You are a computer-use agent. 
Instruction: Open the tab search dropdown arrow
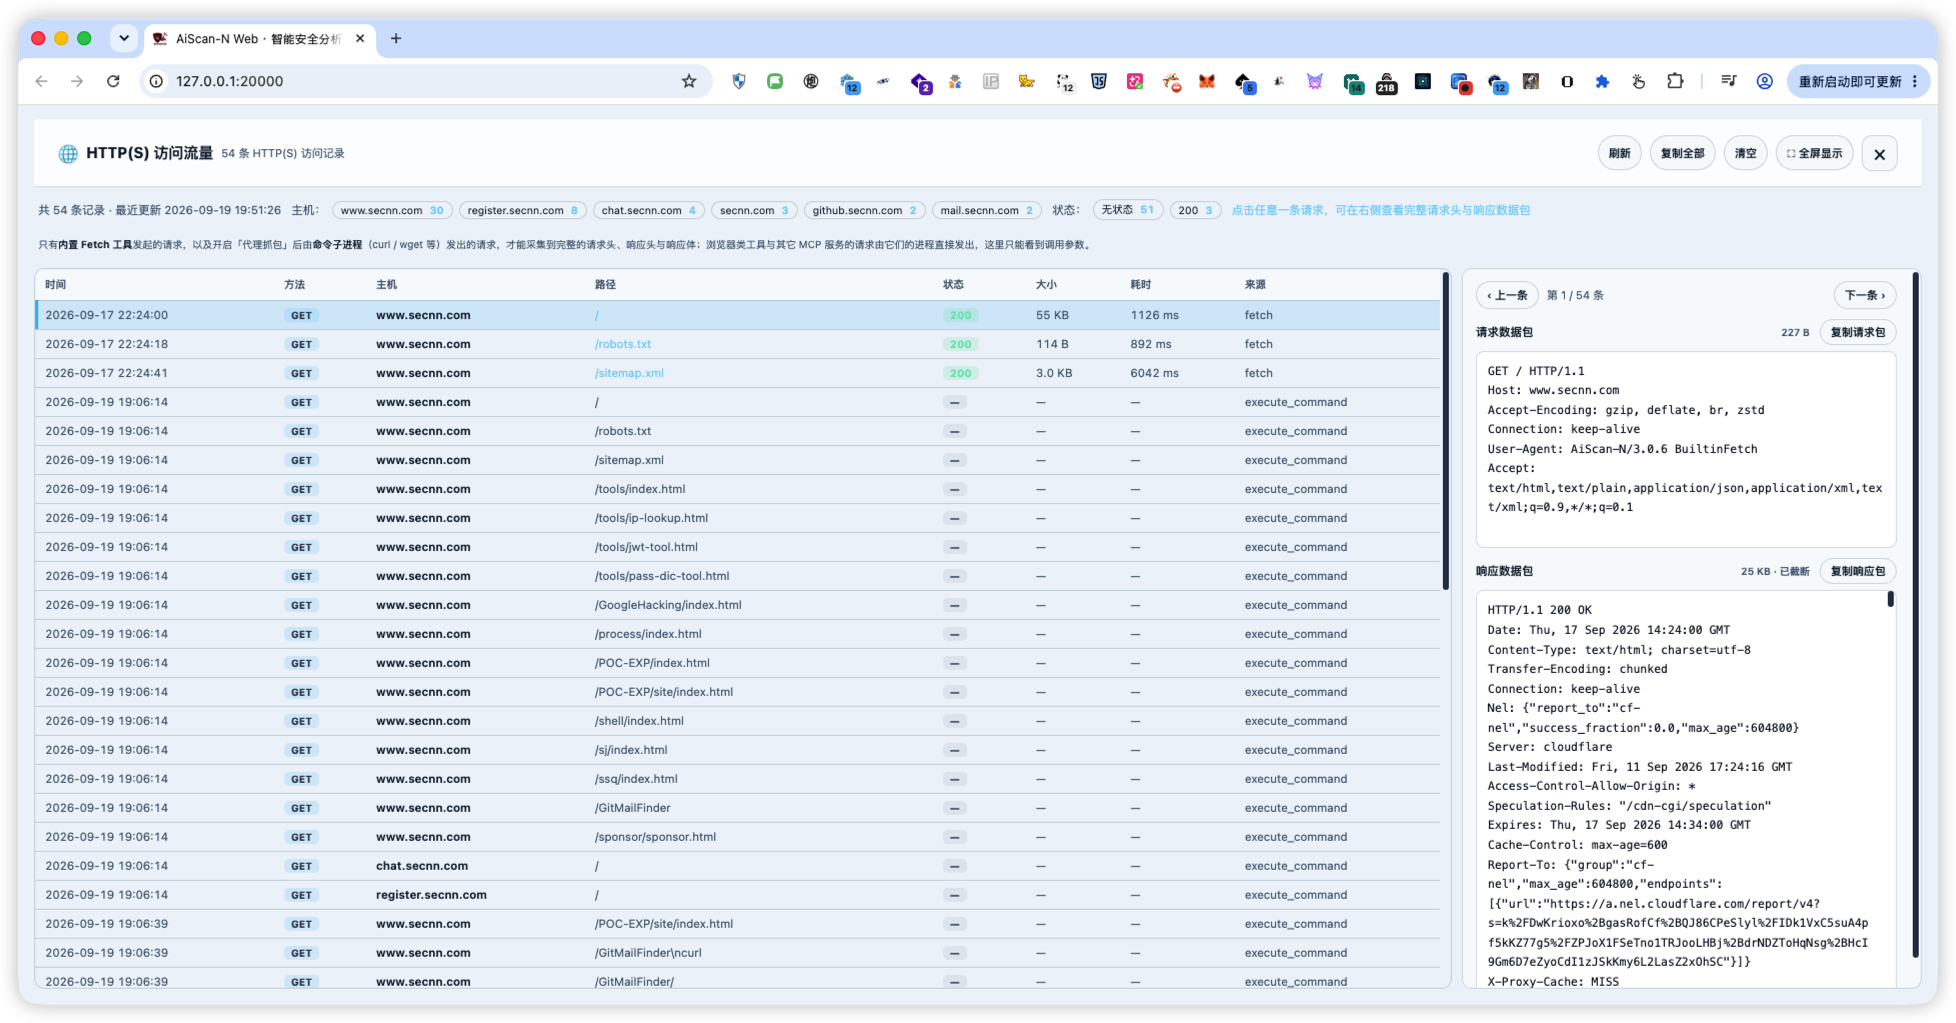point(124,38)
